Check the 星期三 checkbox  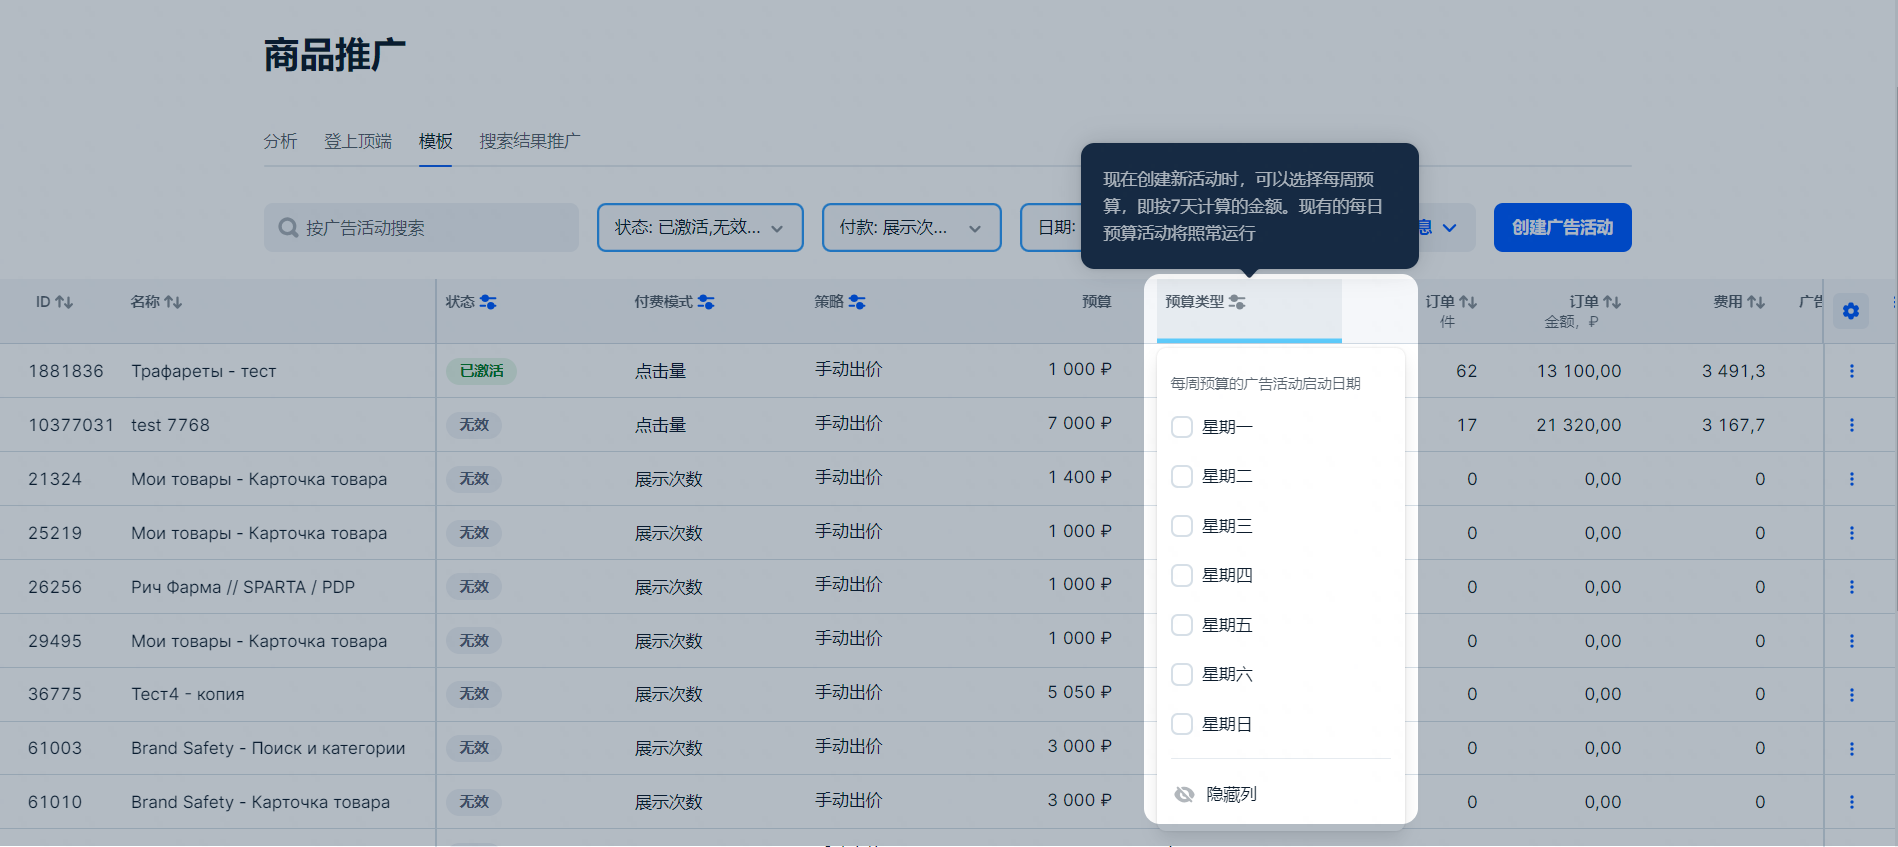point(1182,526)
